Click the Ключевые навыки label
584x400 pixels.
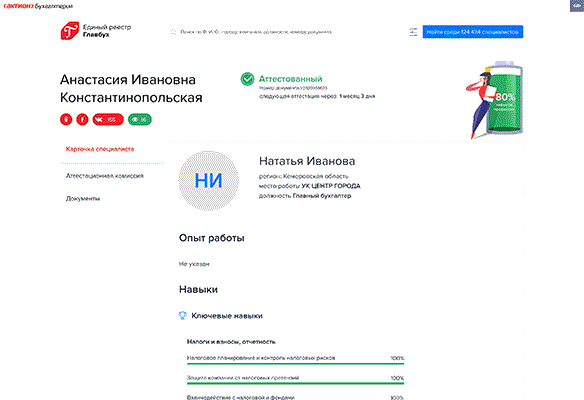click(227, 316)
